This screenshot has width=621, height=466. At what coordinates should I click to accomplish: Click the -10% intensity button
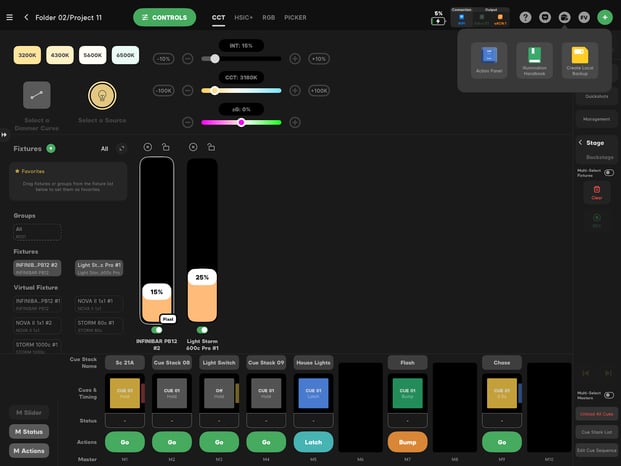[x=164, y=59]
